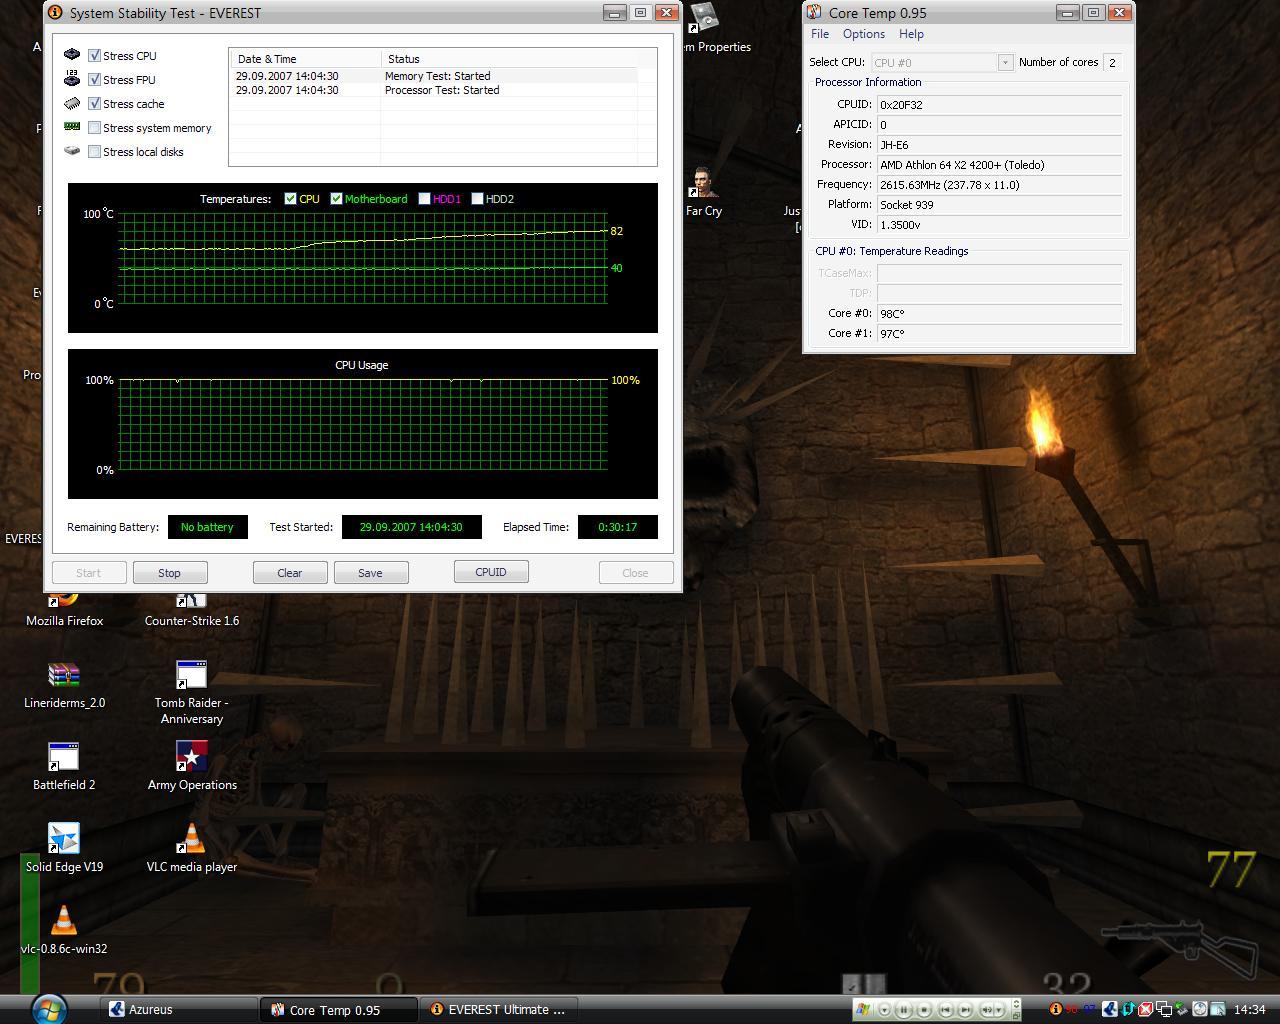The height and width of the screenshot is (1024, 1280).
Task: Click the Core #0 temperature value 98C
Action: point(999,313)
